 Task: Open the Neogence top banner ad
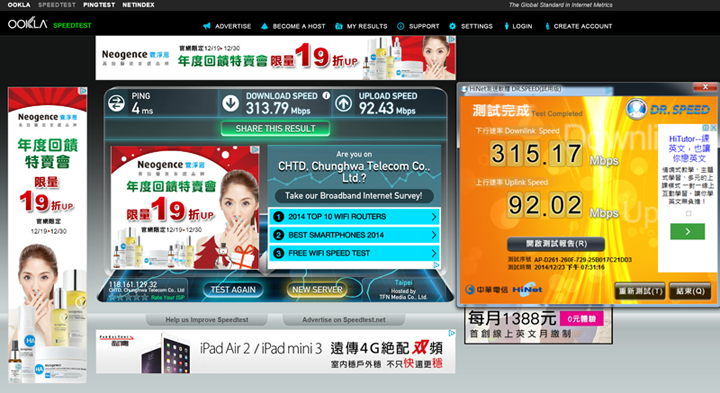coord(276,58)
